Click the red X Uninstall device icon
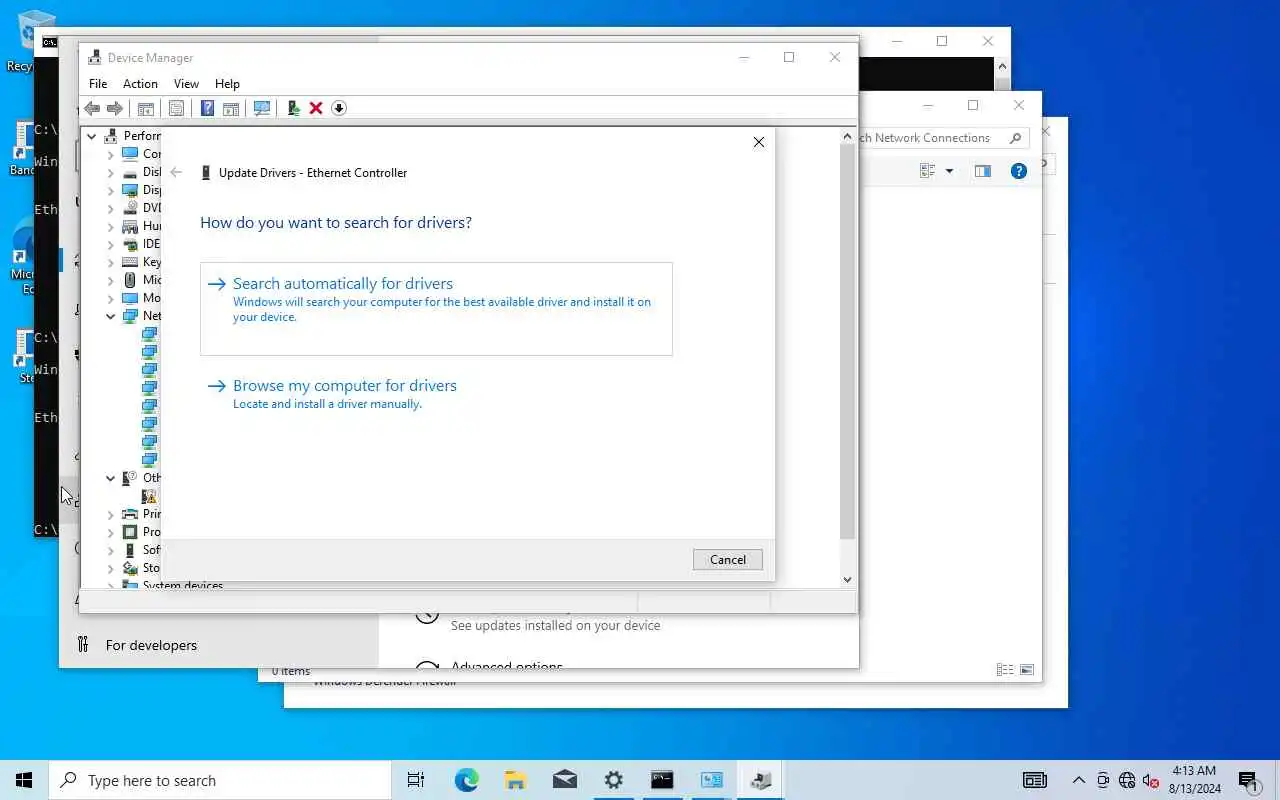1280x800 pixels. point(316,108)
